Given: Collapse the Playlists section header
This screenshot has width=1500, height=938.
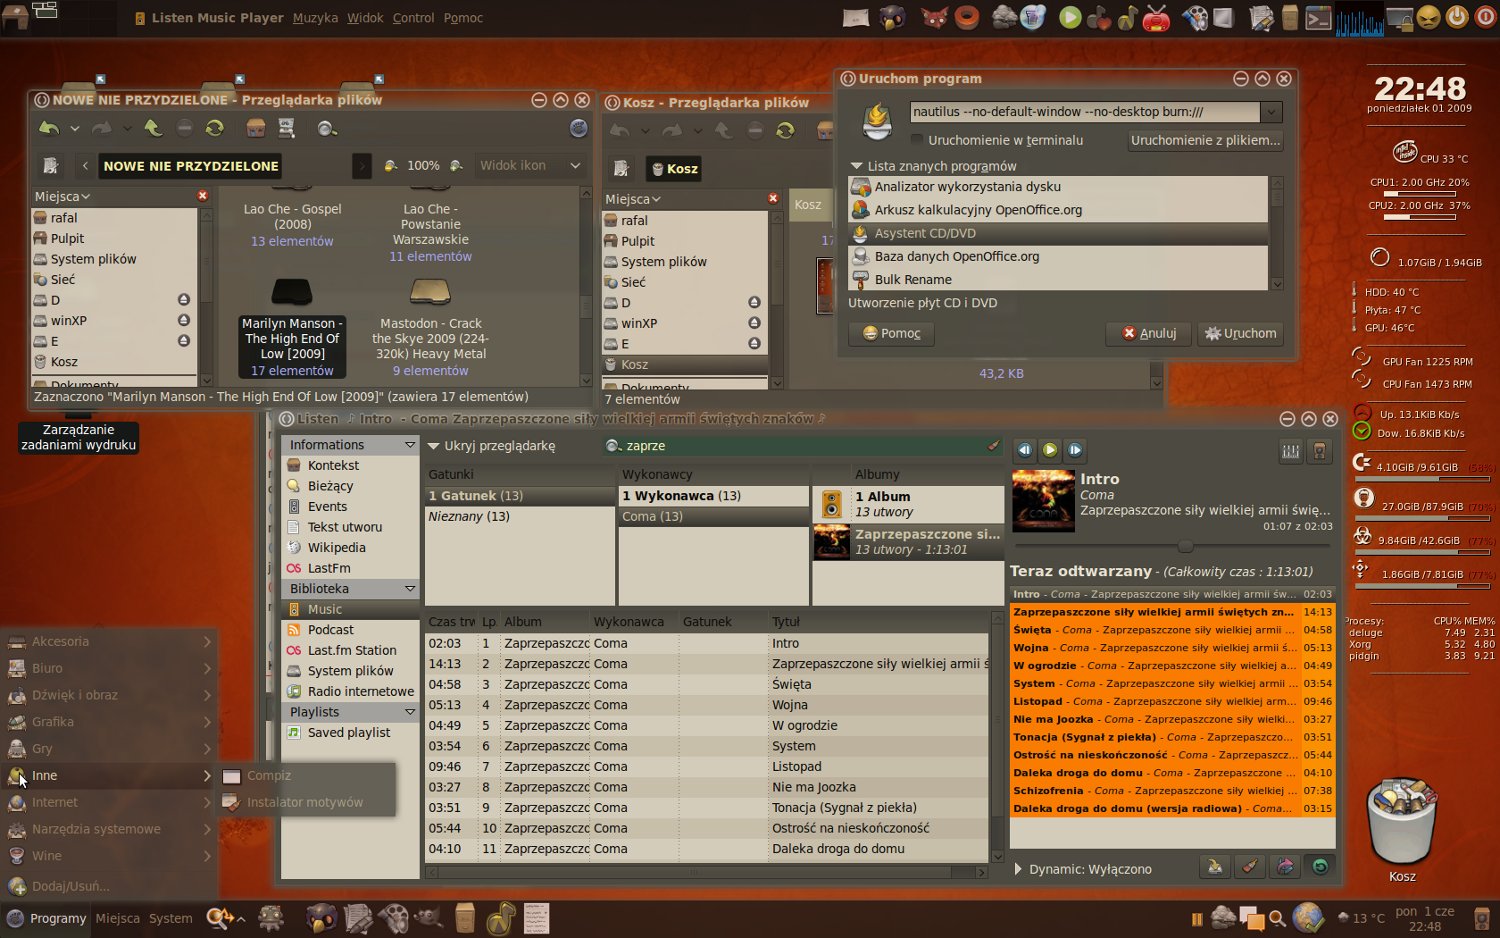Looking at the screenshot, I should click(350, 712).
